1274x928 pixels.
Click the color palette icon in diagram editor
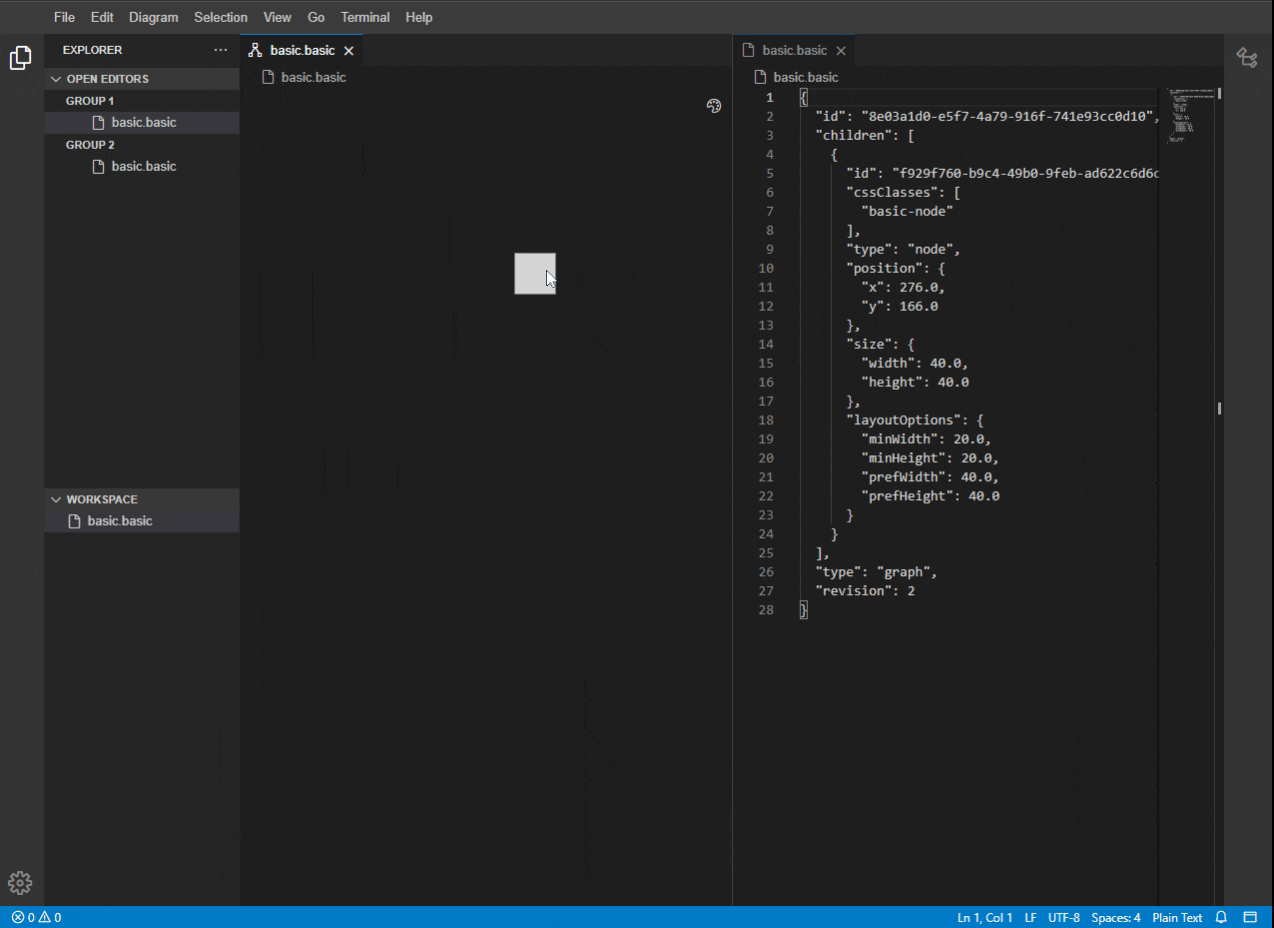pyautogui.click(x=714, y=106)
